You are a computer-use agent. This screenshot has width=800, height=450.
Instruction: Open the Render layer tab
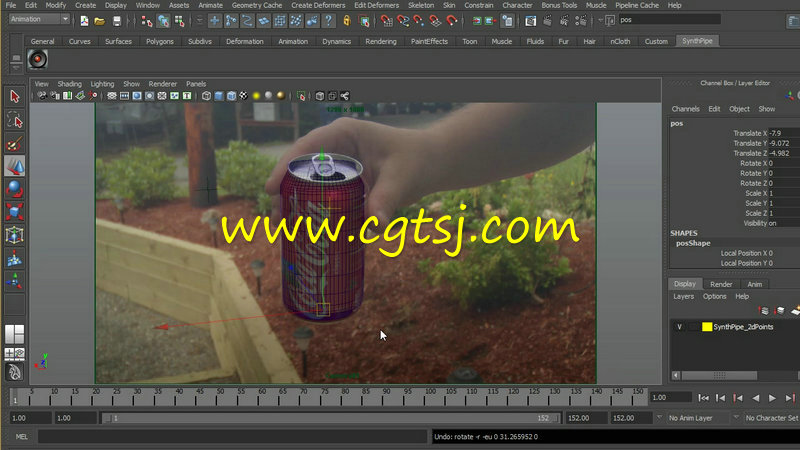pyautogui.click(x=721, y=284)
